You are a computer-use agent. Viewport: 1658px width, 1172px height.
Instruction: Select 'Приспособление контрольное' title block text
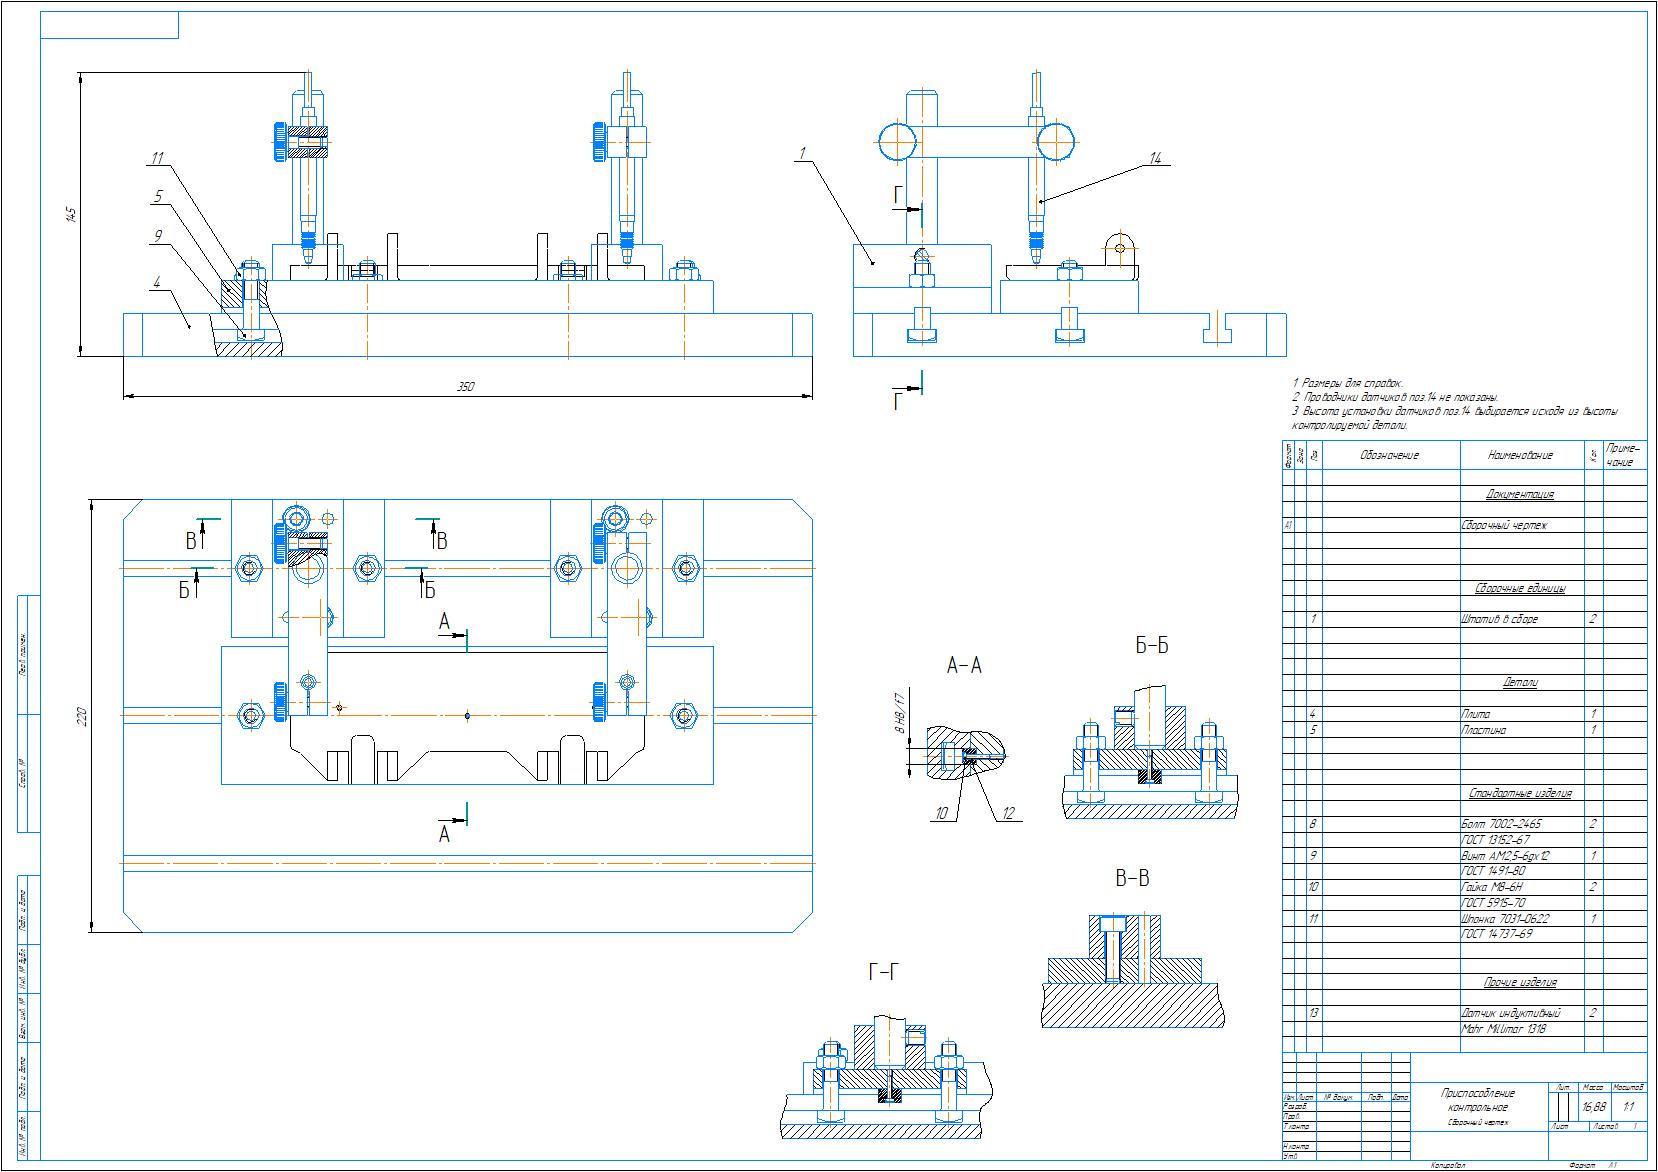(1479, 1100)
